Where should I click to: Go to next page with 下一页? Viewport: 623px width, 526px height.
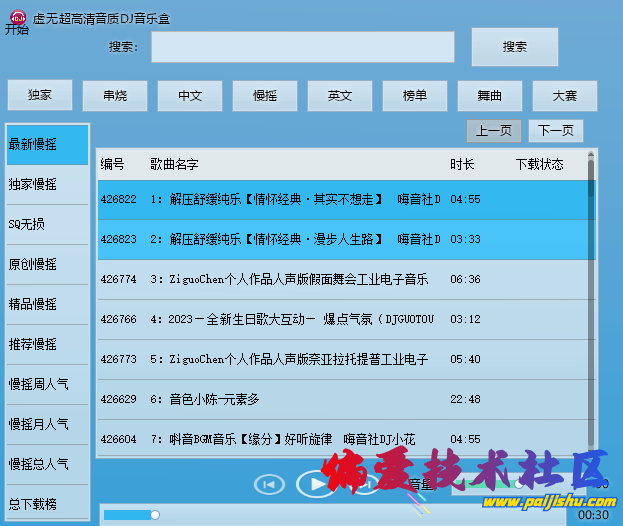(556, 131)
